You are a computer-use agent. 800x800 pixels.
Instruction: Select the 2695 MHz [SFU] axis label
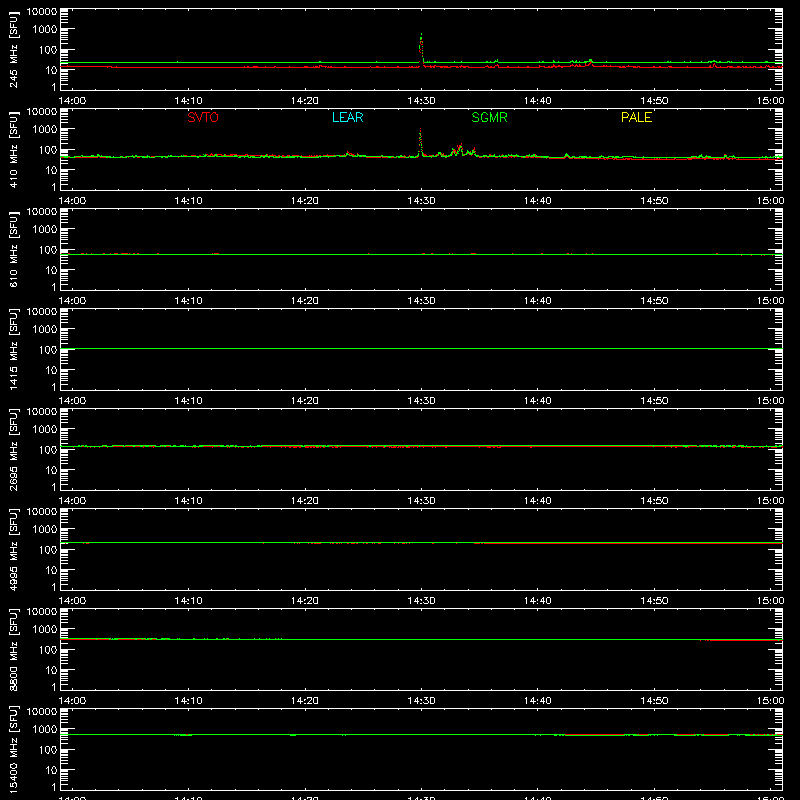pyautogui.click(x=13, y=449)
